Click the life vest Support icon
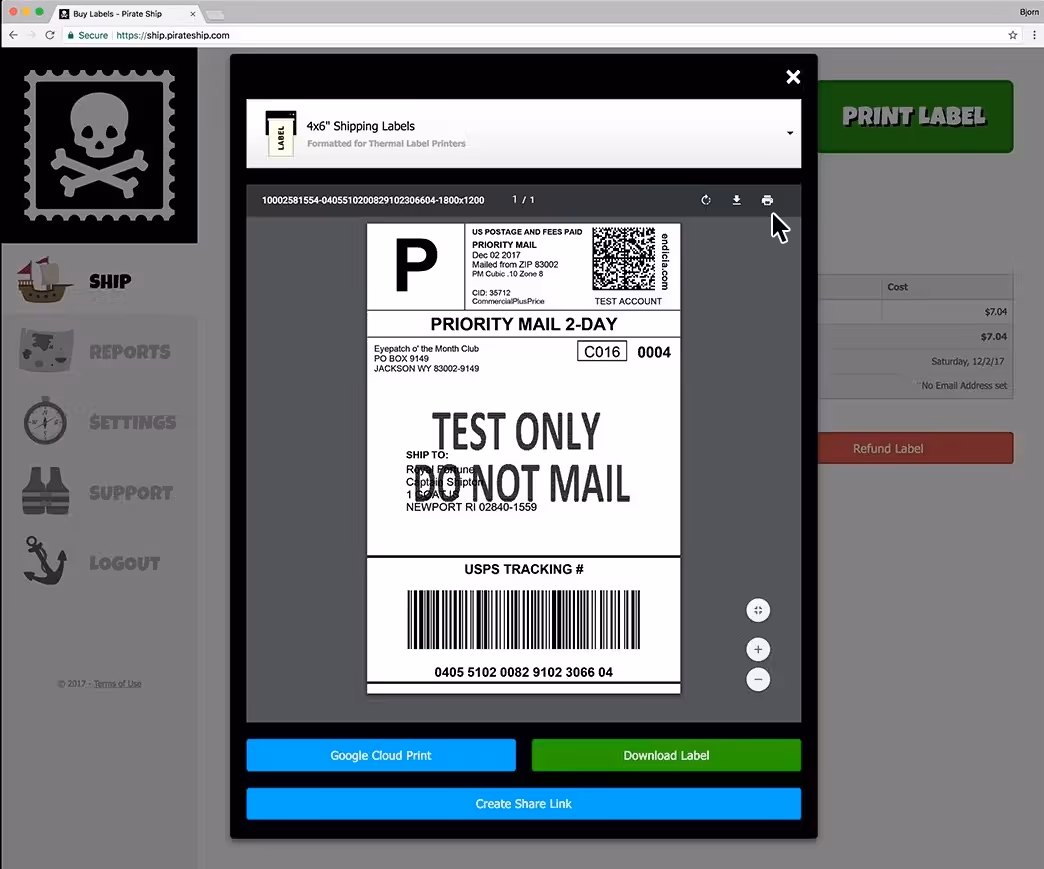1044x869 pixels. tap(45, 491)
